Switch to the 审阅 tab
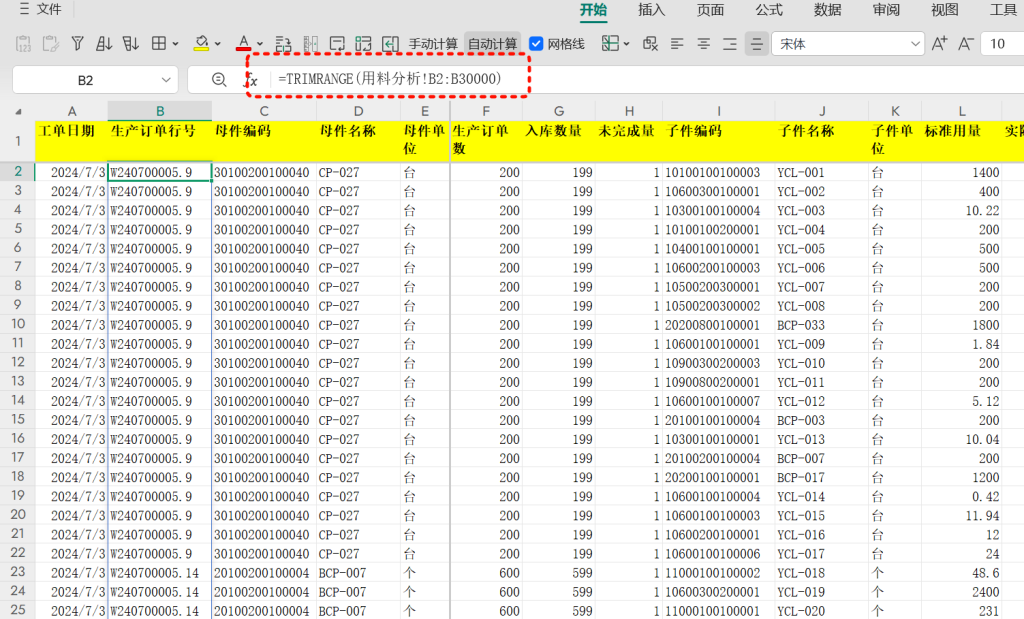This screenshot has width=1024, height=619. tap(886, 10)
